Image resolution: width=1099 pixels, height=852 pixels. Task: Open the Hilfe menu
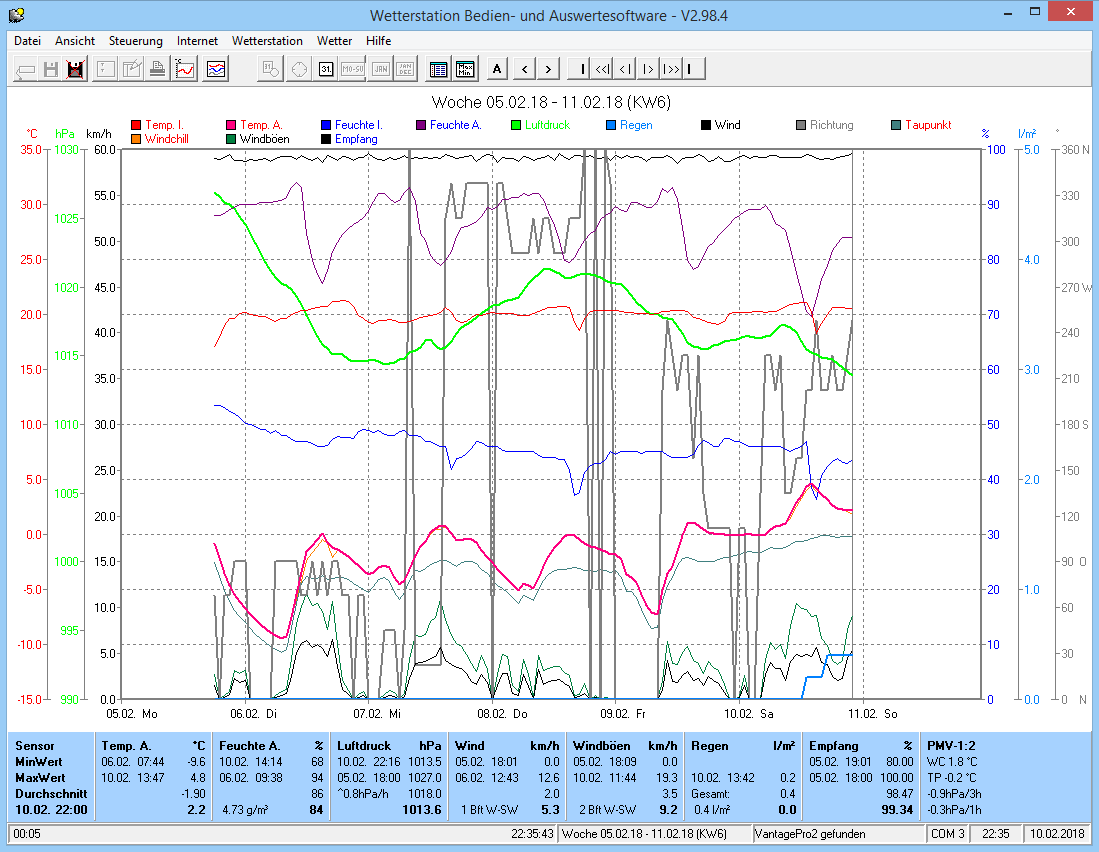click(378, 41)
